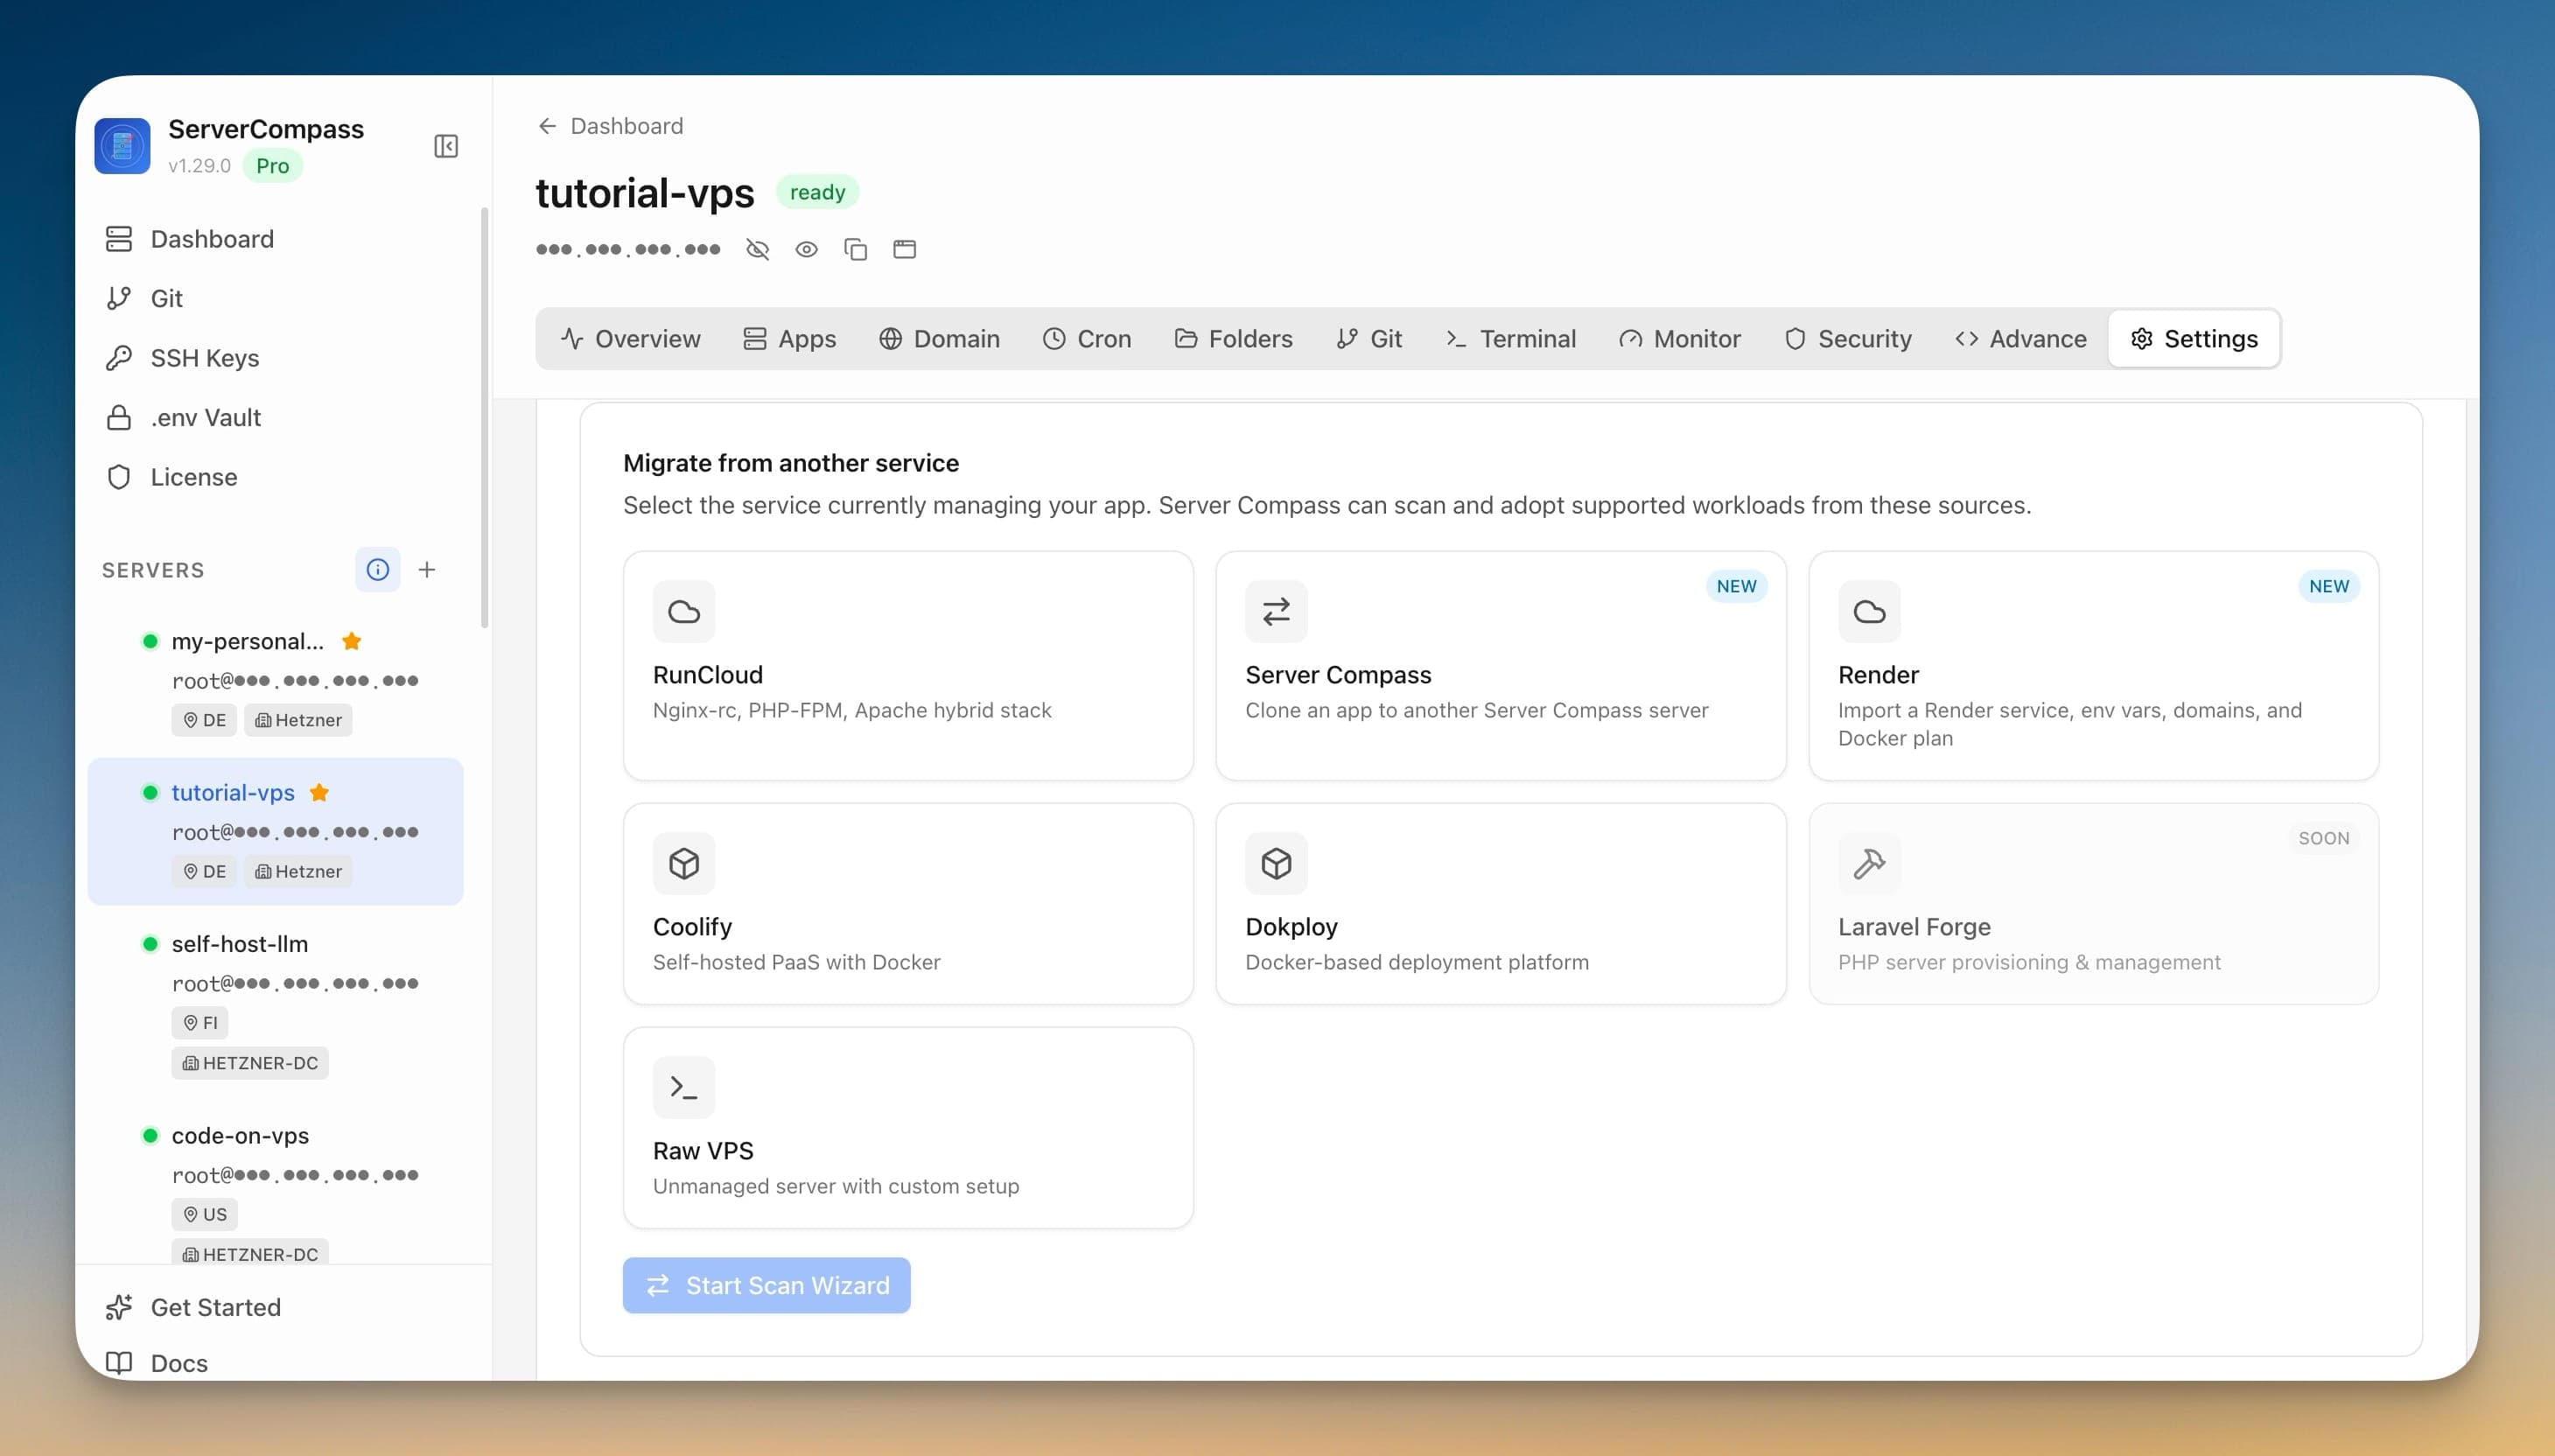Image resolution: width=2555 pixels, height=1456 pixels.
Task: Select the Dokploy migration card
Action: click(1500, 903)
